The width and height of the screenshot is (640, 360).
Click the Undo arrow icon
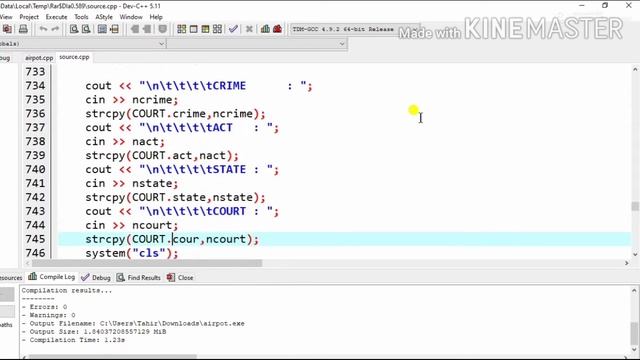pyautogui.click(x=43, y=29)
